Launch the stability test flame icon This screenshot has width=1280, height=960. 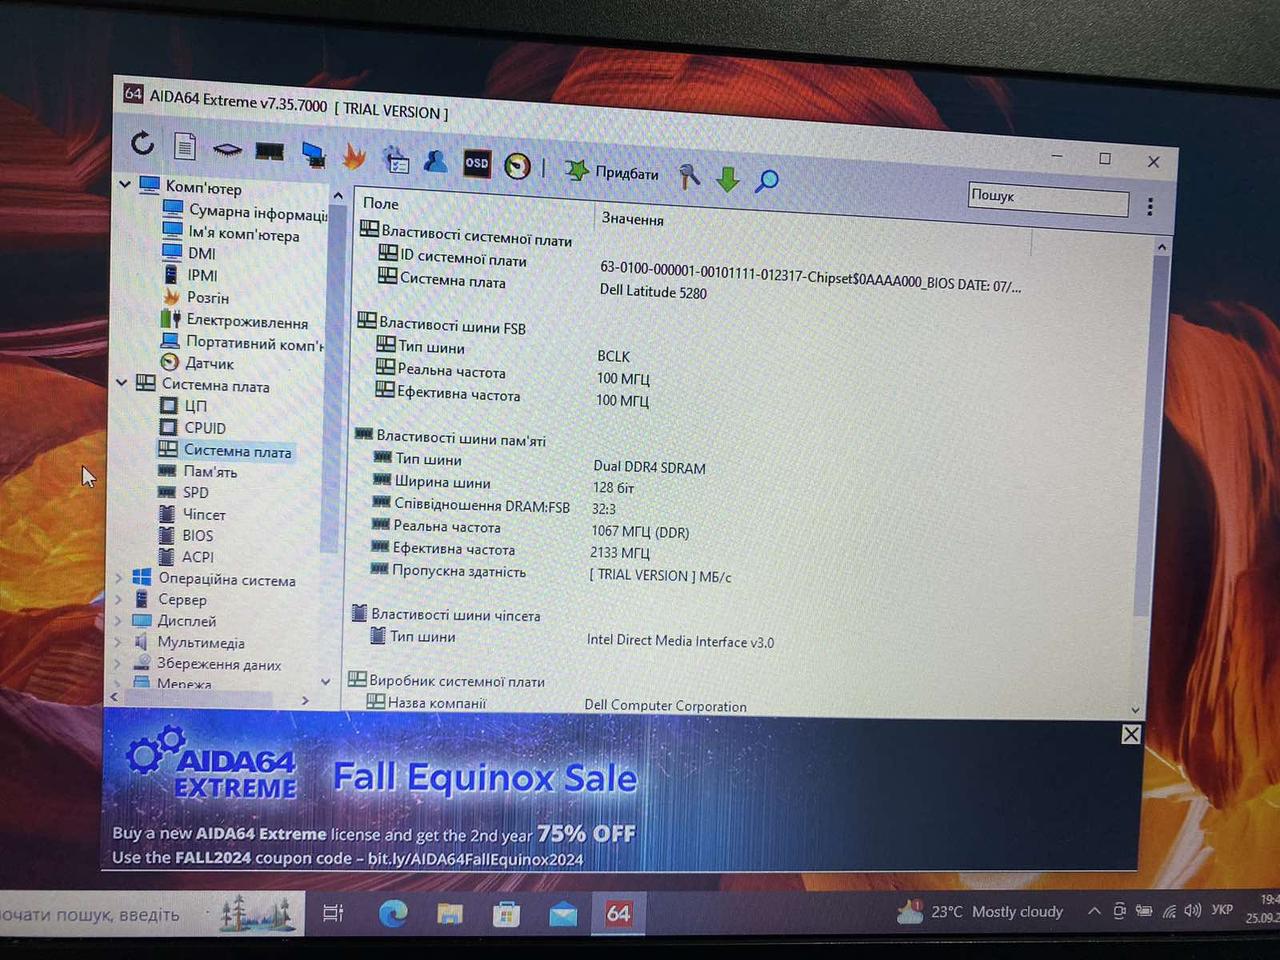pos(354,156)
